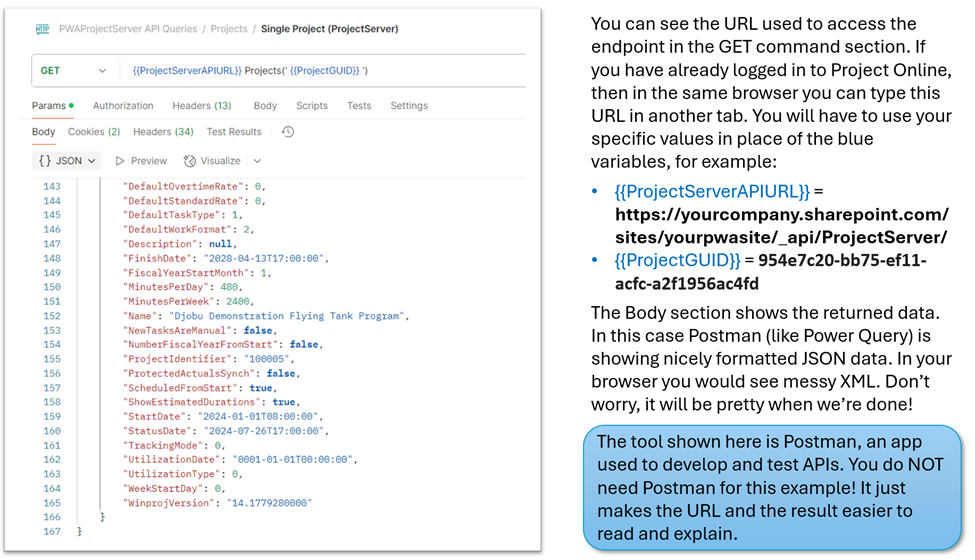Click the Preview play icon
This screenshot has height=560, width=975.
(x=120, y=161)
